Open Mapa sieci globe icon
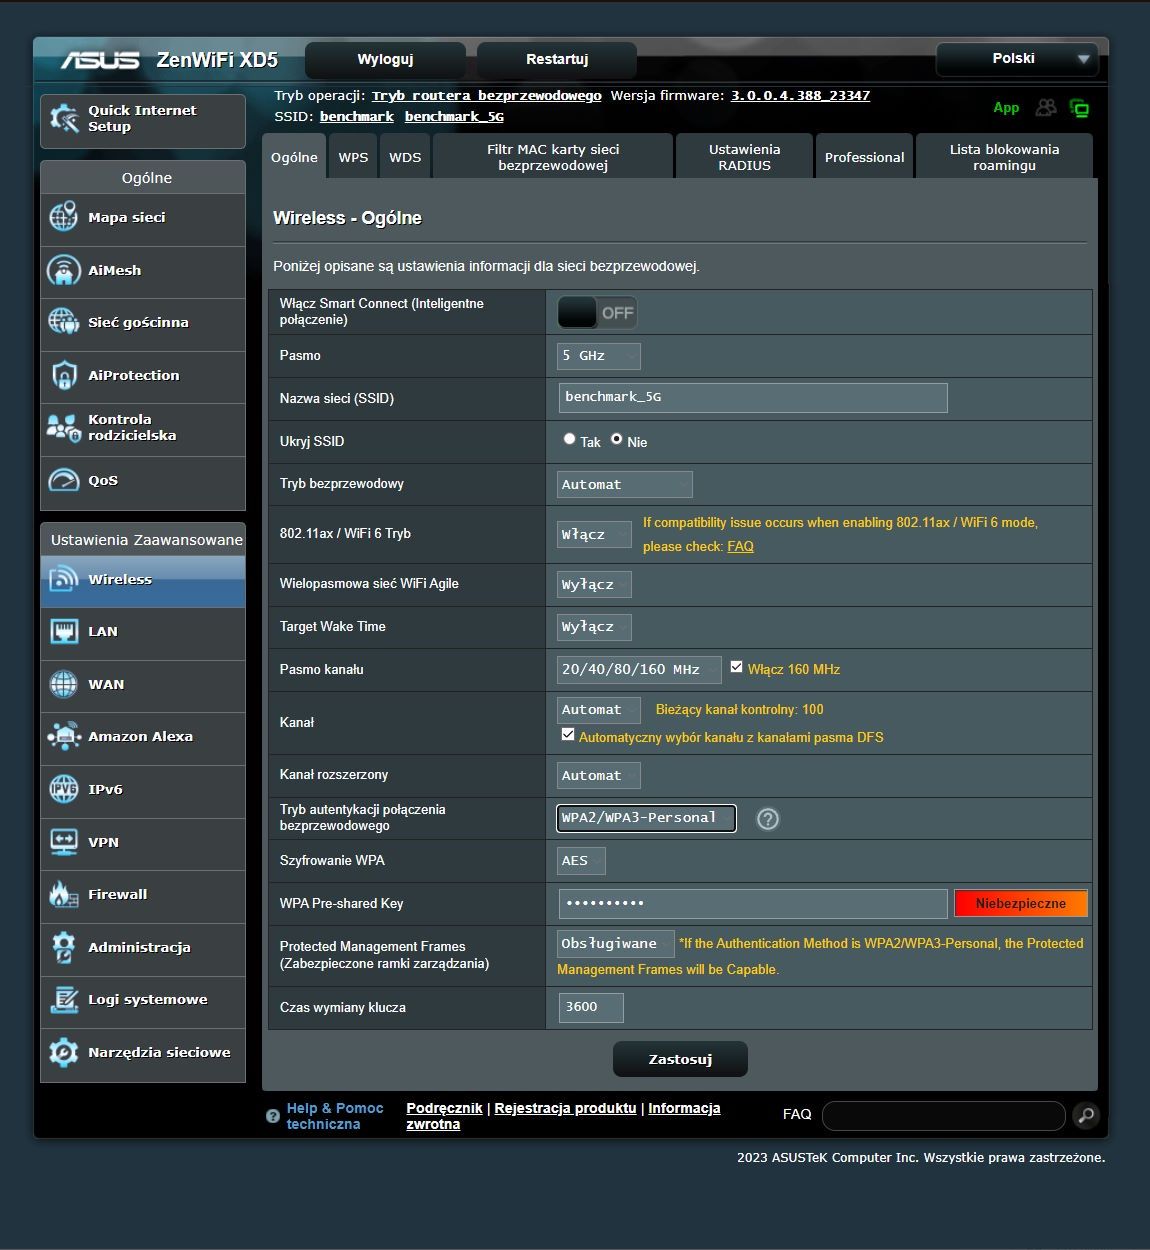This screenshot has width=1150, height=1250. [x=64, y=217]
